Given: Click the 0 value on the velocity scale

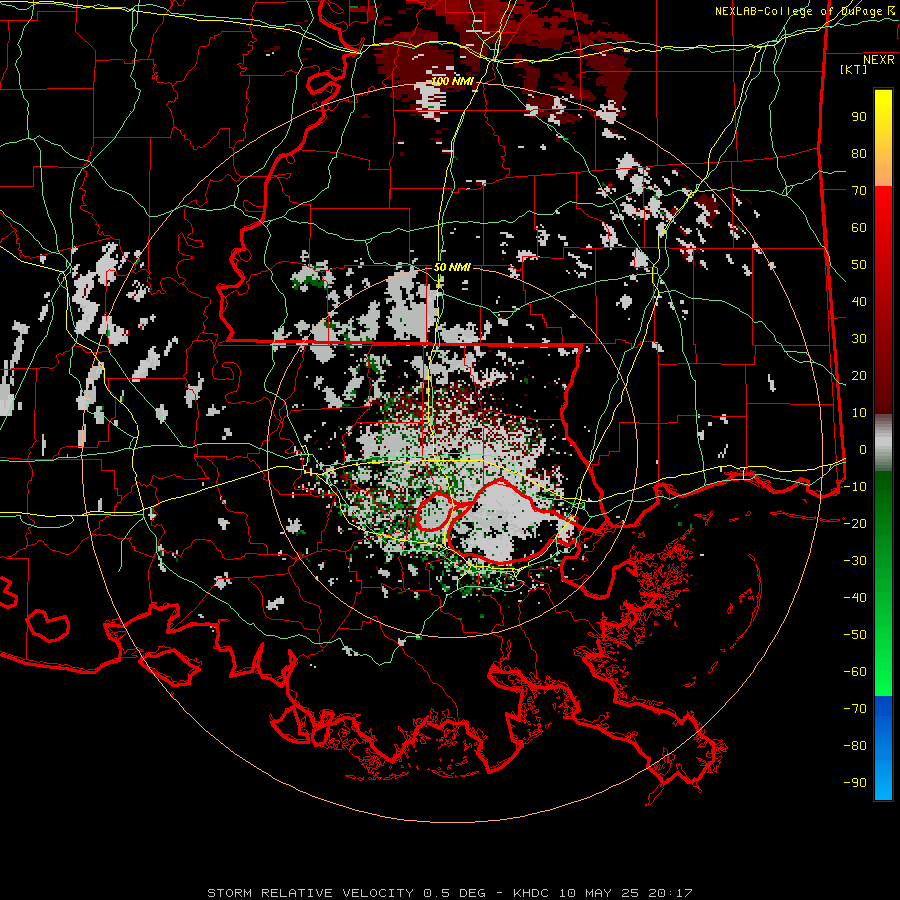Looking at the screenshot, I should point(863,450).
